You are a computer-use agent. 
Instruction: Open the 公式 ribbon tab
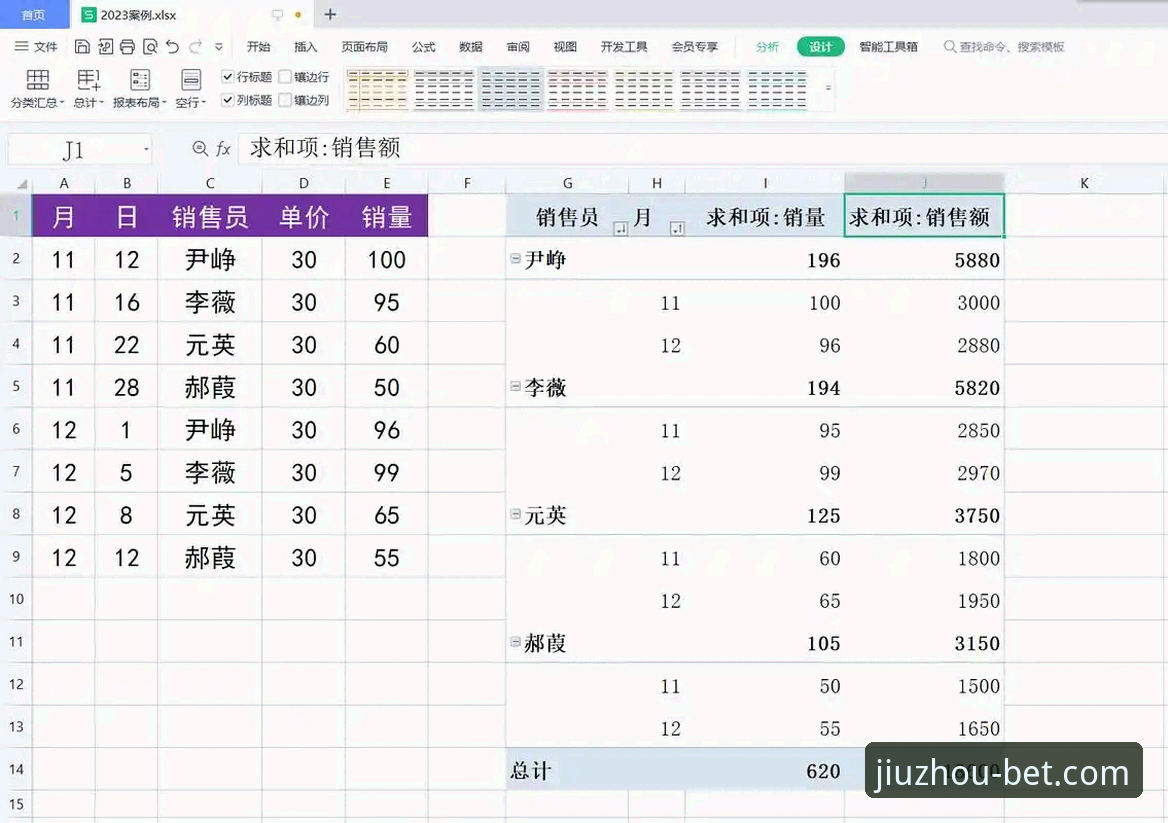pyautogui.click(x=423, y=47)
